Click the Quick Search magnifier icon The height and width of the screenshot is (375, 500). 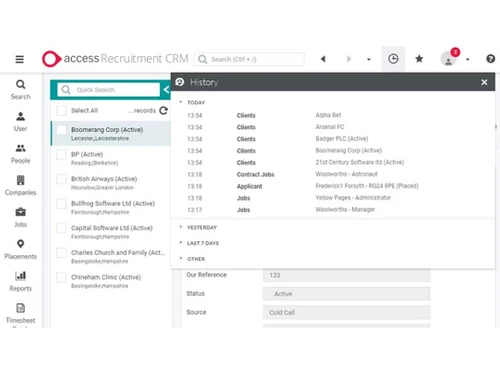(66, 90)
